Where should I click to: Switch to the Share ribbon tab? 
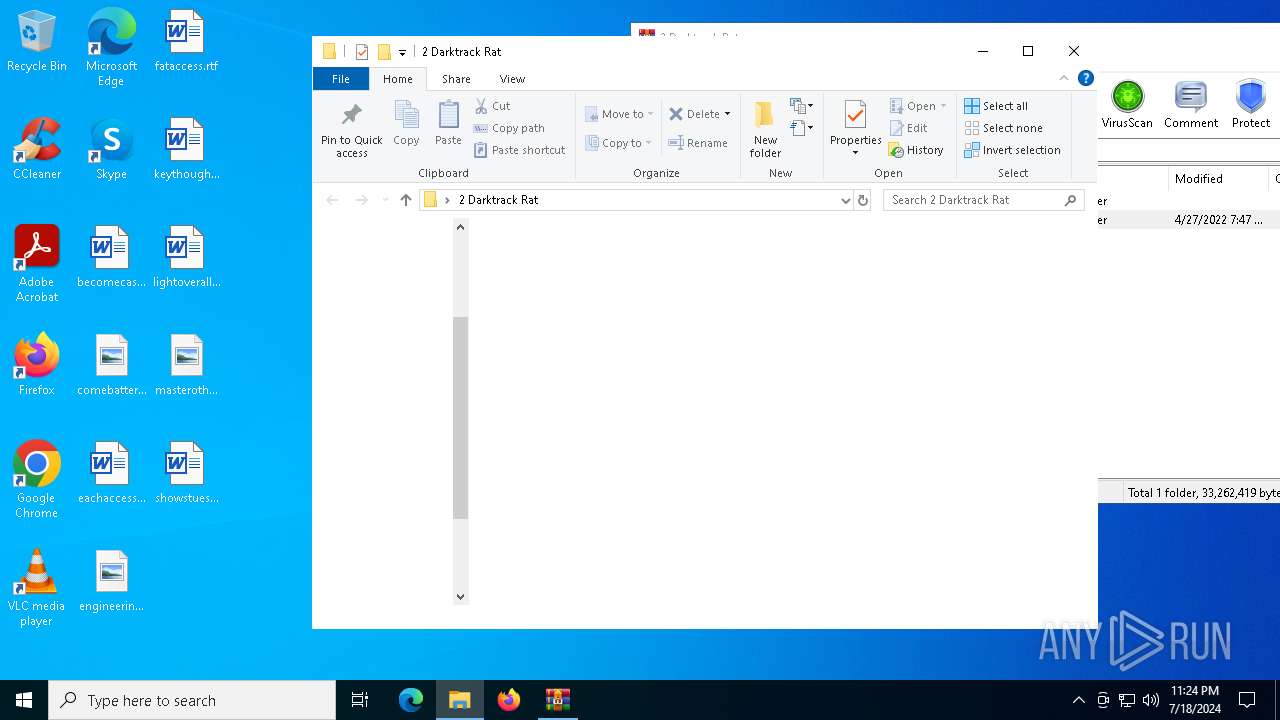tap(456, 79)
